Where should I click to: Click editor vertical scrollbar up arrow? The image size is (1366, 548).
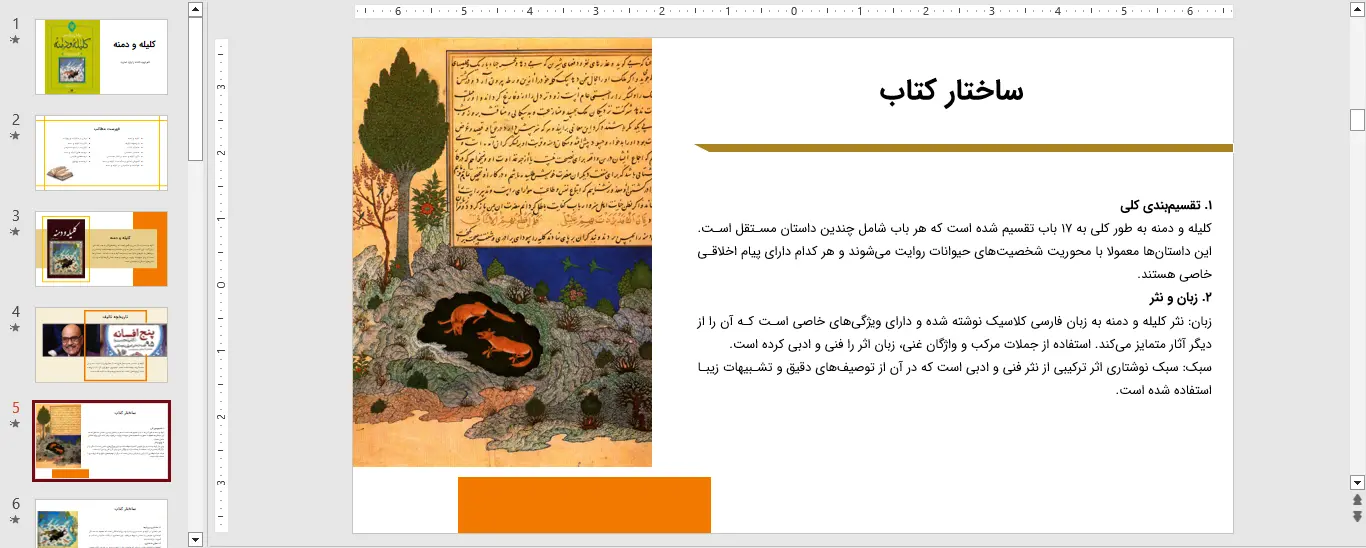1357,10
